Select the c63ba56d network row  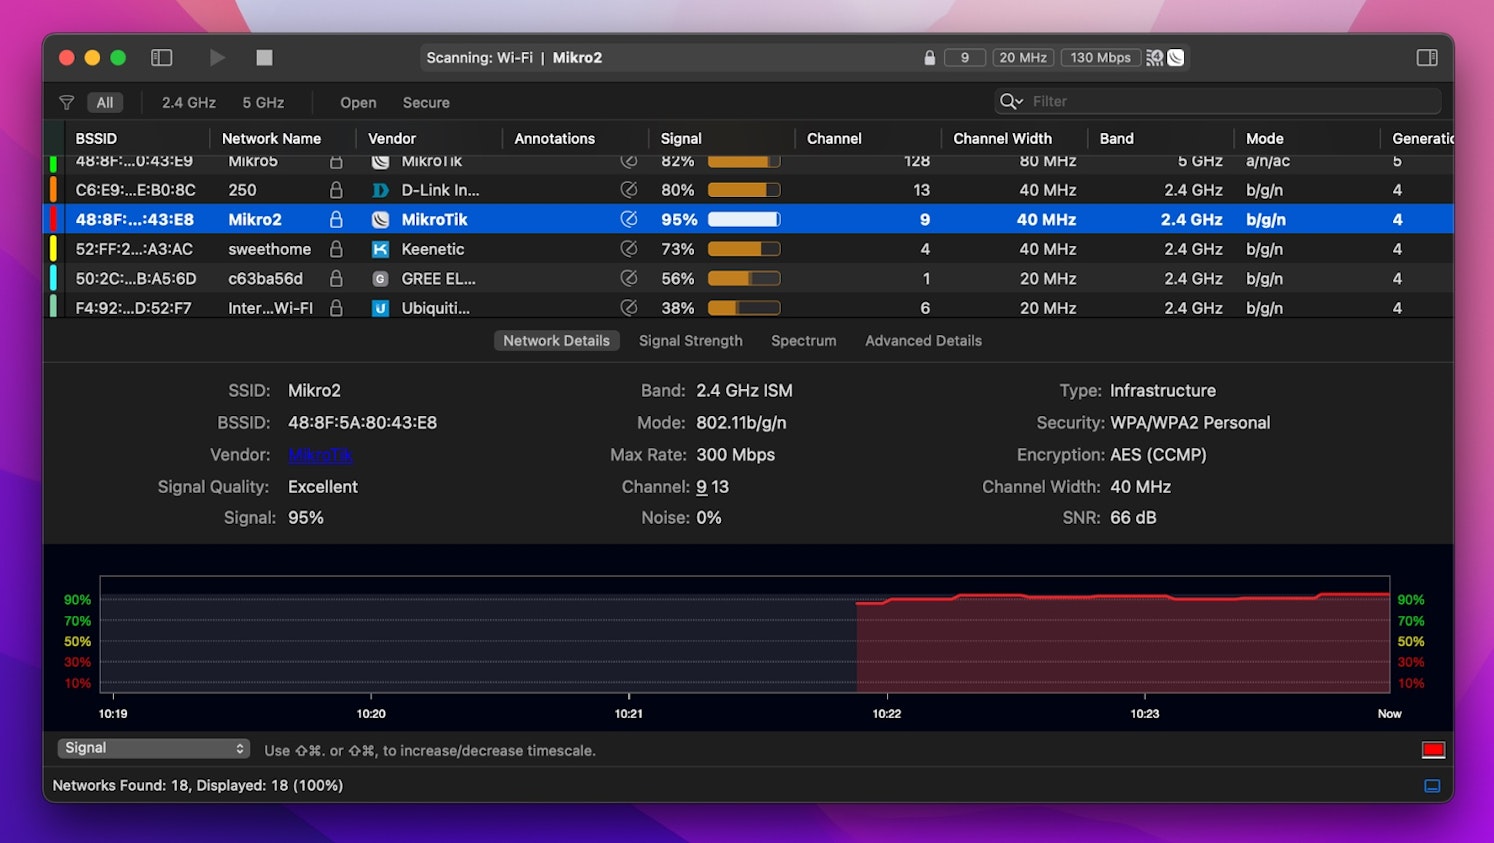pos(270,278)
